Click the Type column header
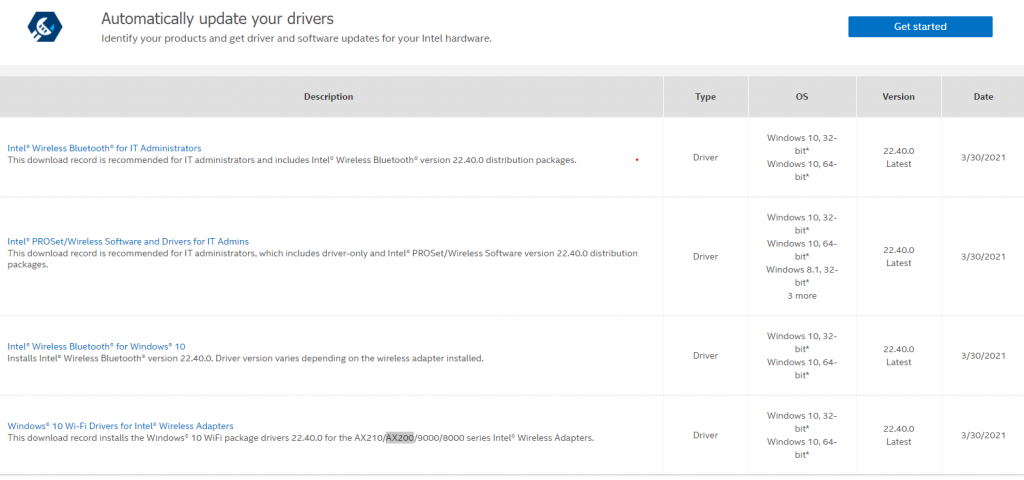Viewport: 1024px width, 480px height. coord(705,97)
